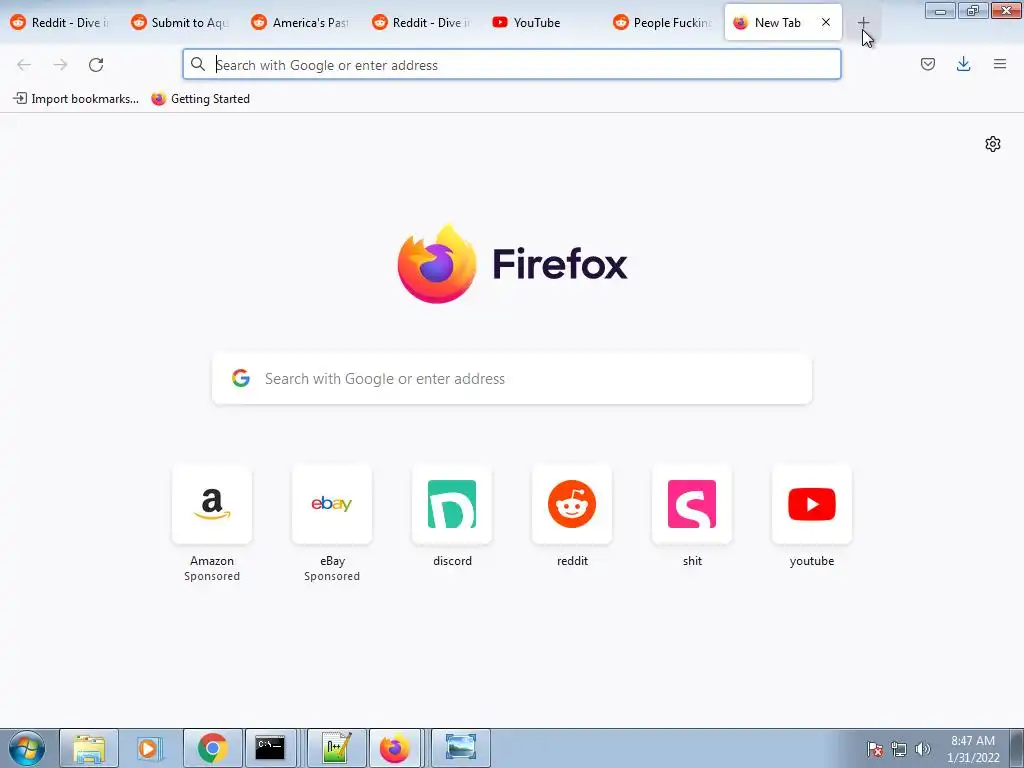This screenshot has width=1024, height=768.
Task: Close the New Tab tab
Action: click(826, 22)
